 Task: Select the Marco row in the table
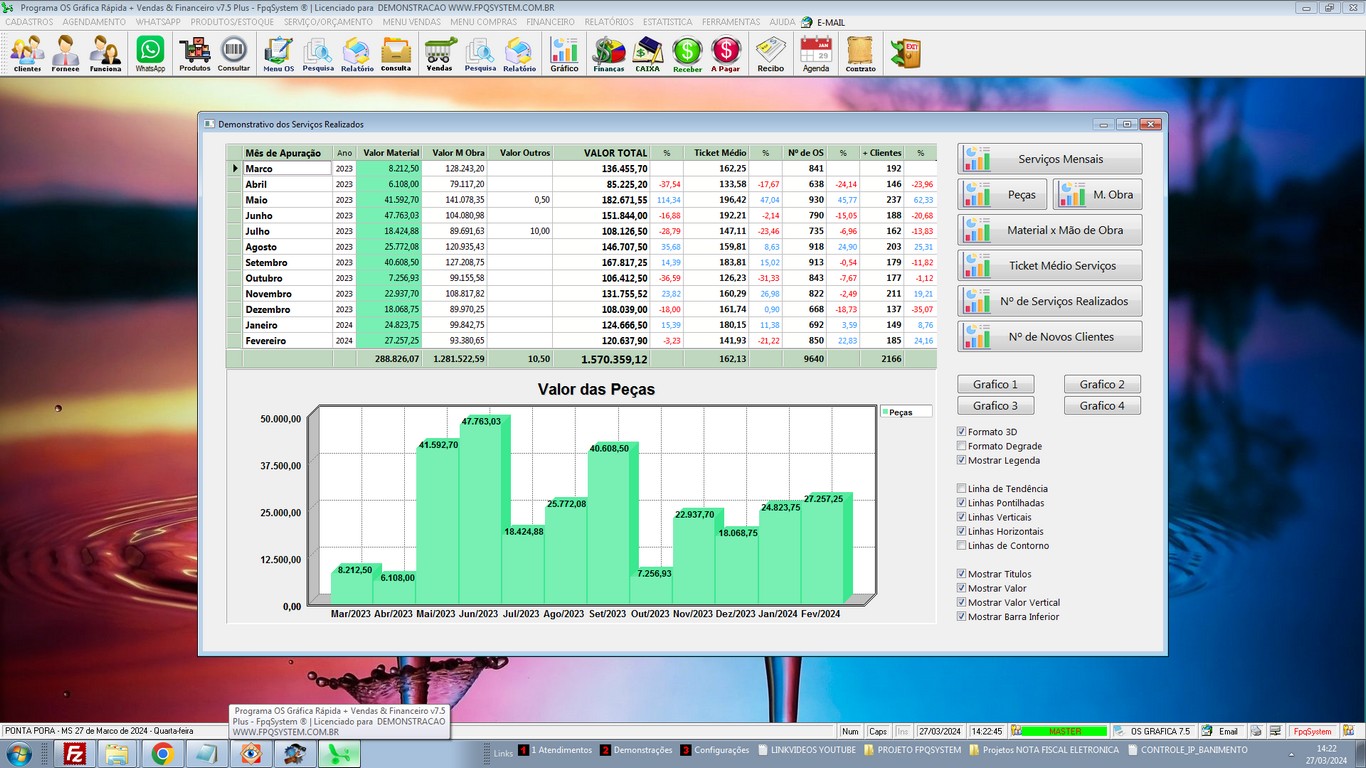coord(580,169)
